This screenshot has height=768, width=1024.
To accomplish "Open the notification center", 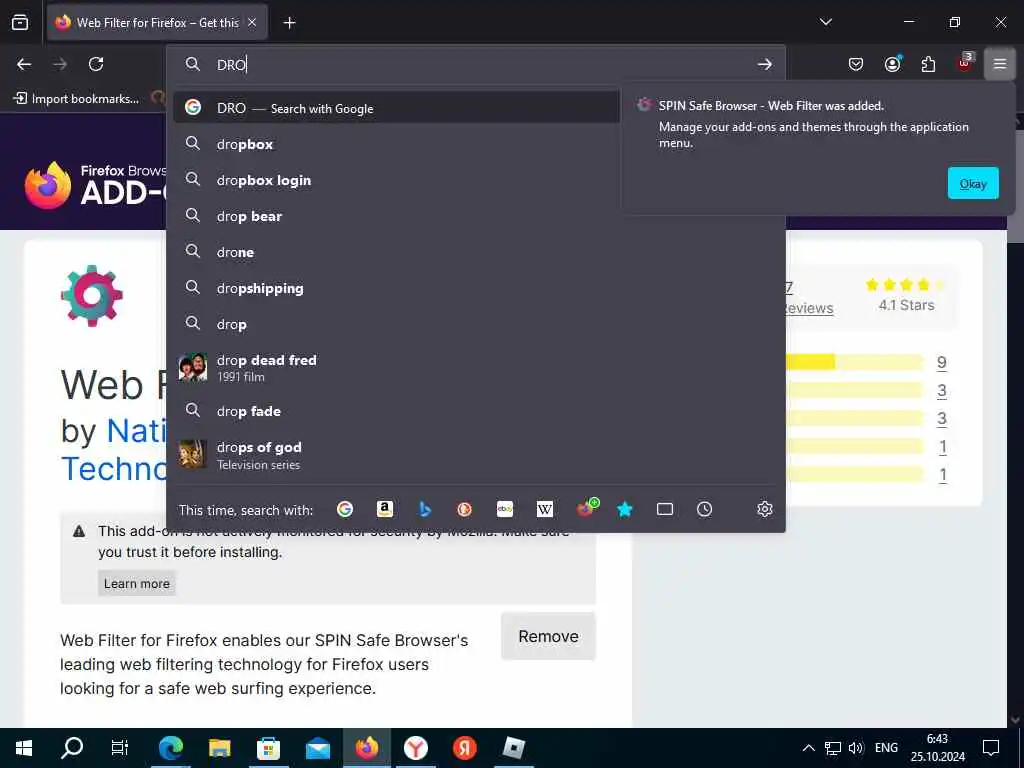I will pyautogui.click(x=991, y=748).
